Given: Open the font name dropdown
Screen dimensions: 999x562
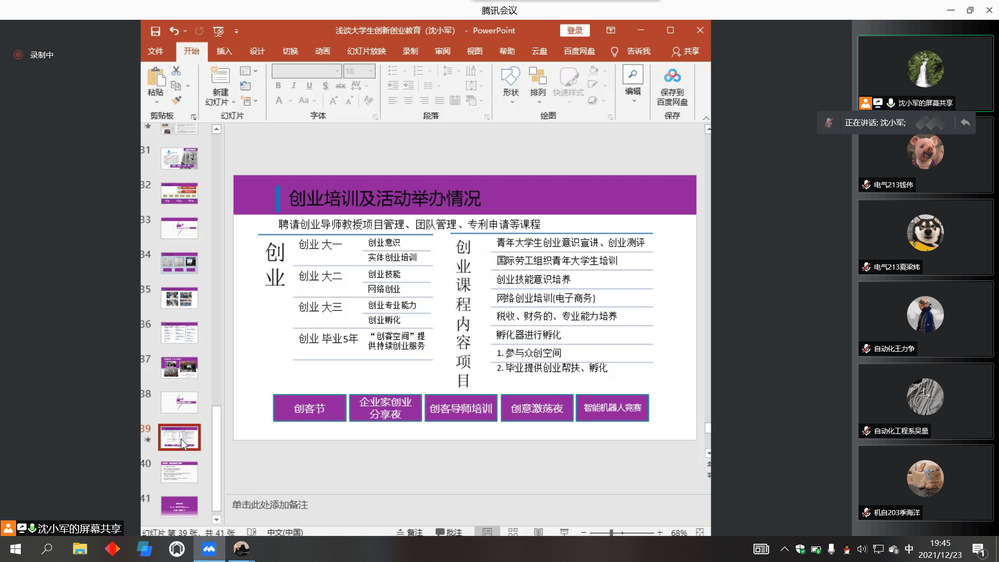Looking at the screenshot, I should 336,71.
